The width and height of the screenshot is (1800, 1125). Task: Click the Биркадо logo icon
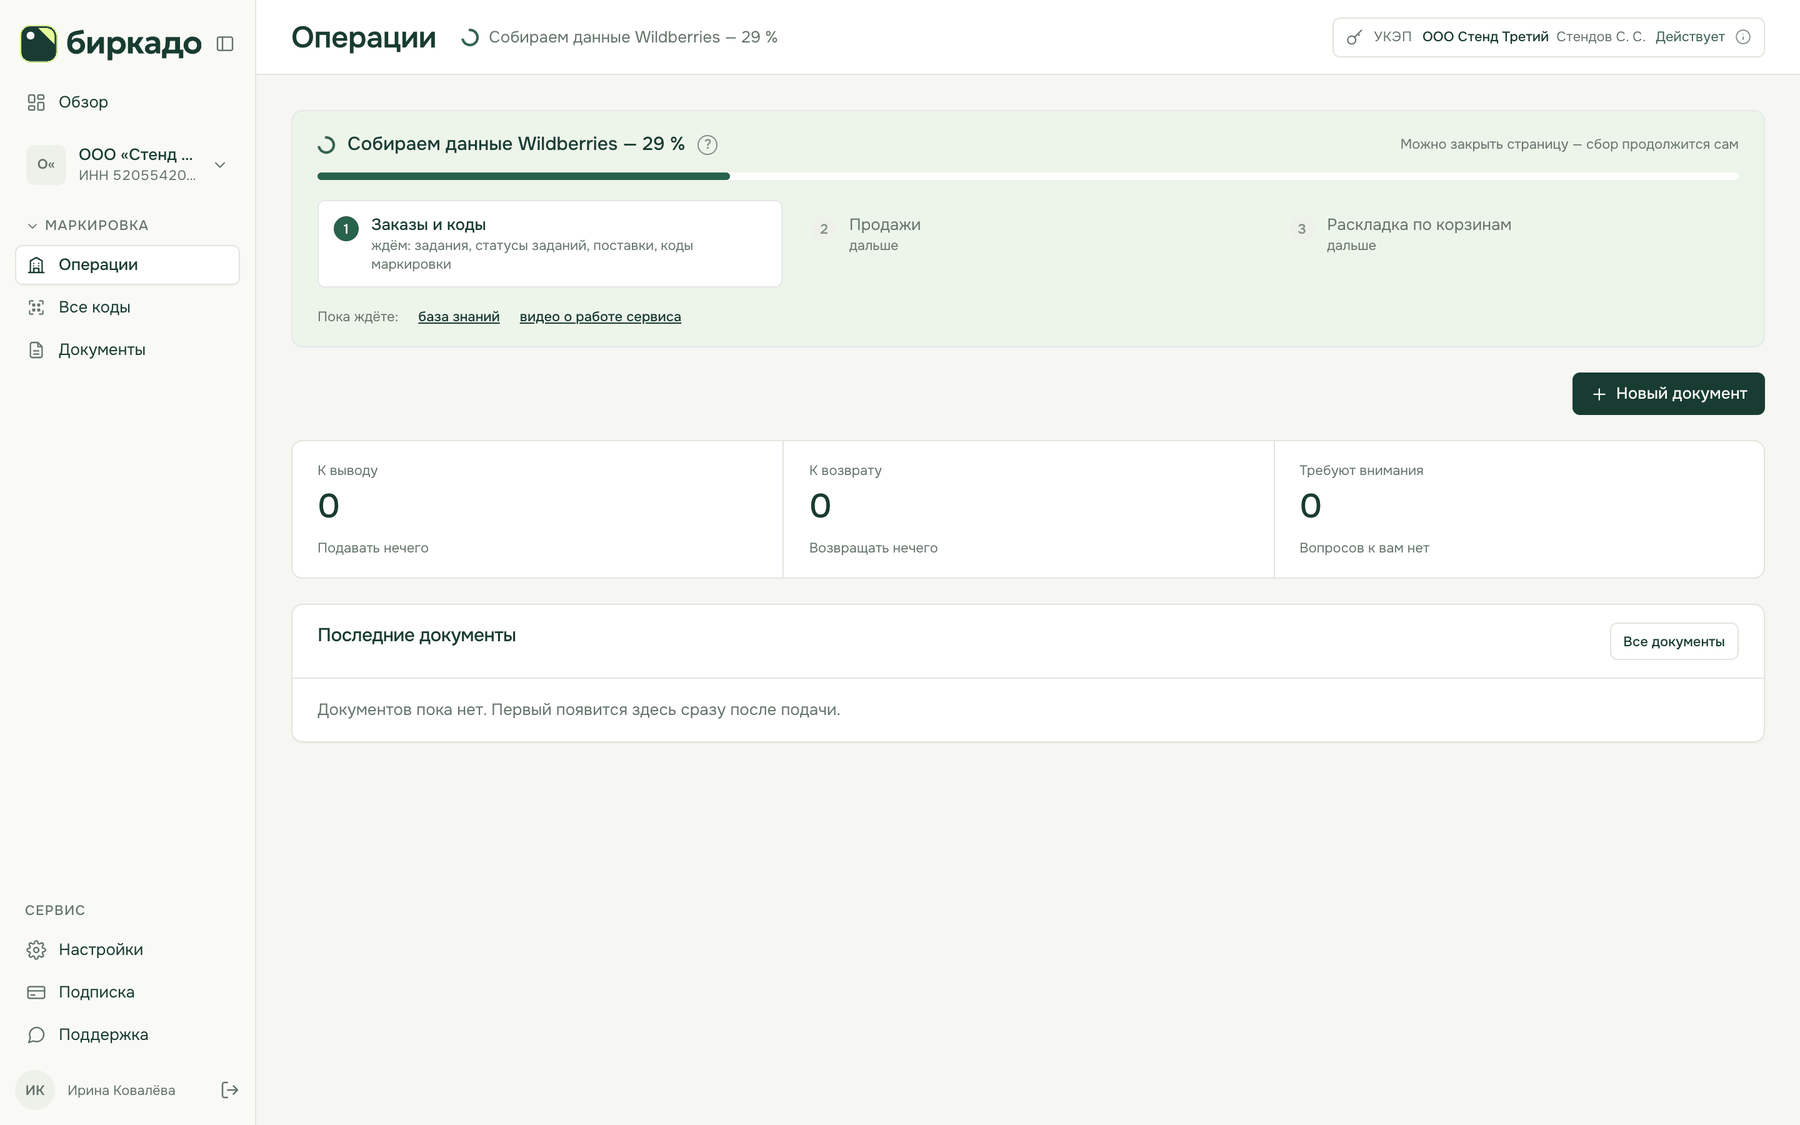(x=38, y=44)
